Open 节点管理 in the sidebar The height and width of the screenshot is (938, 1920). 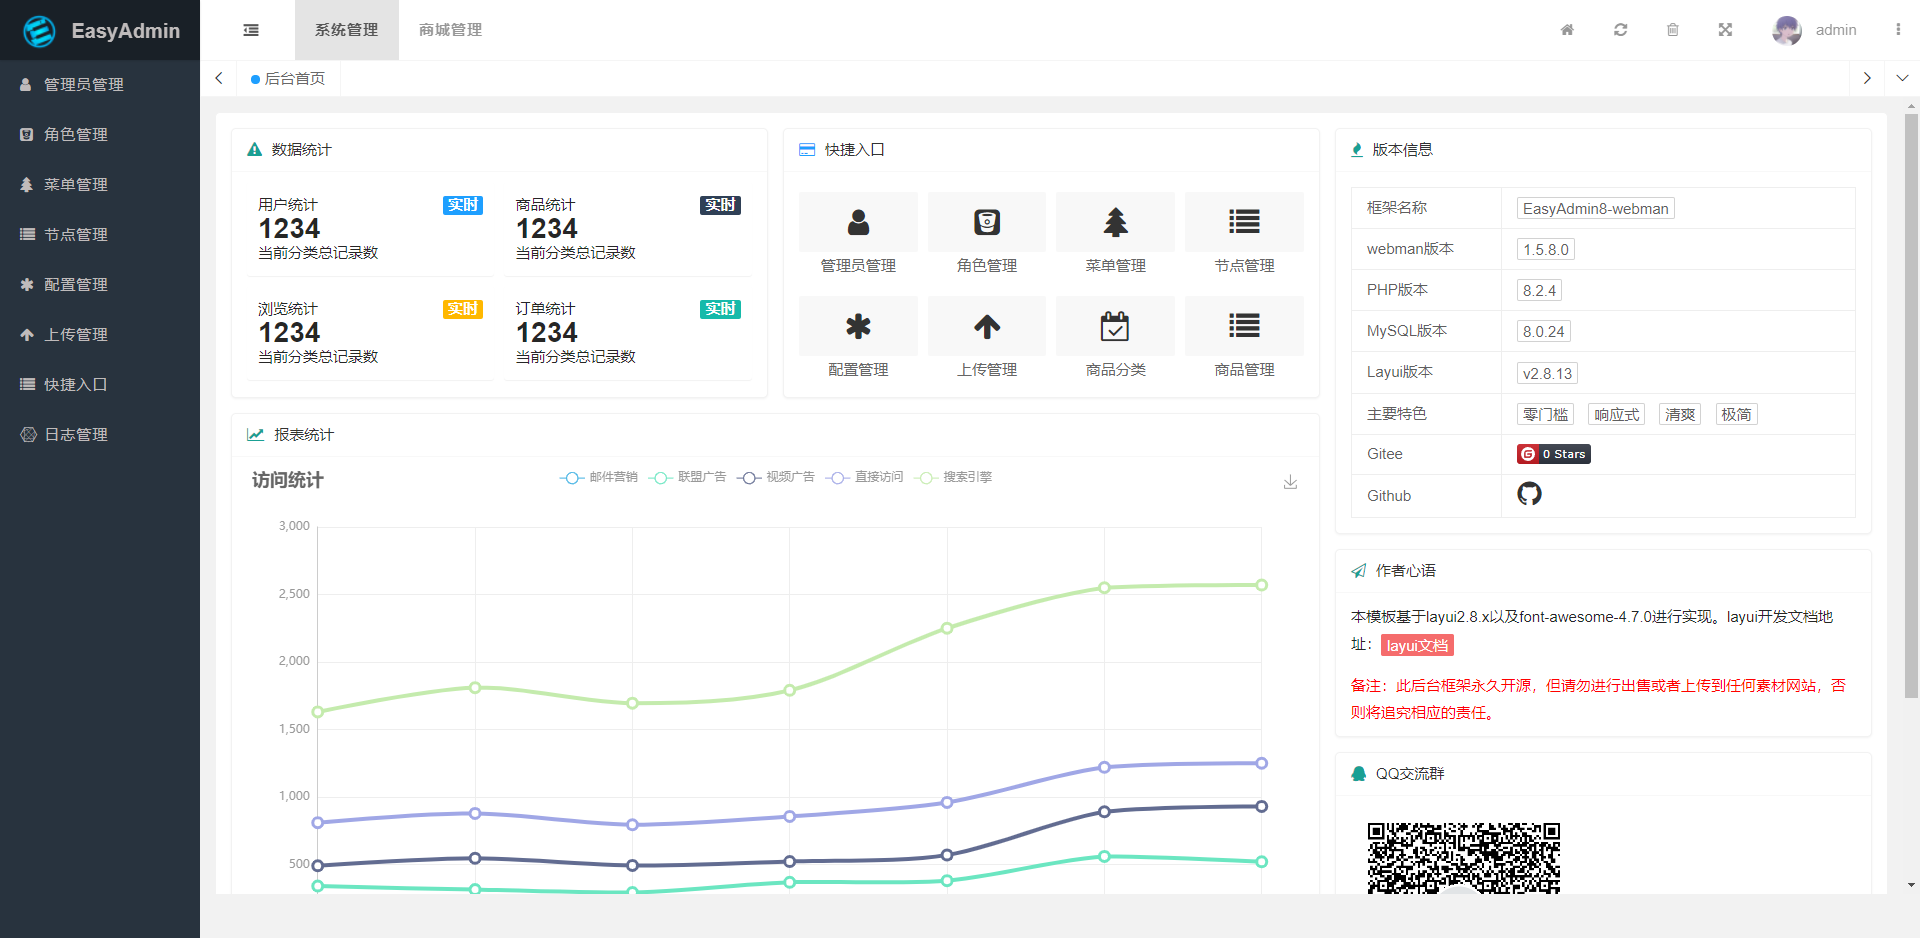[x=100, y=235]
